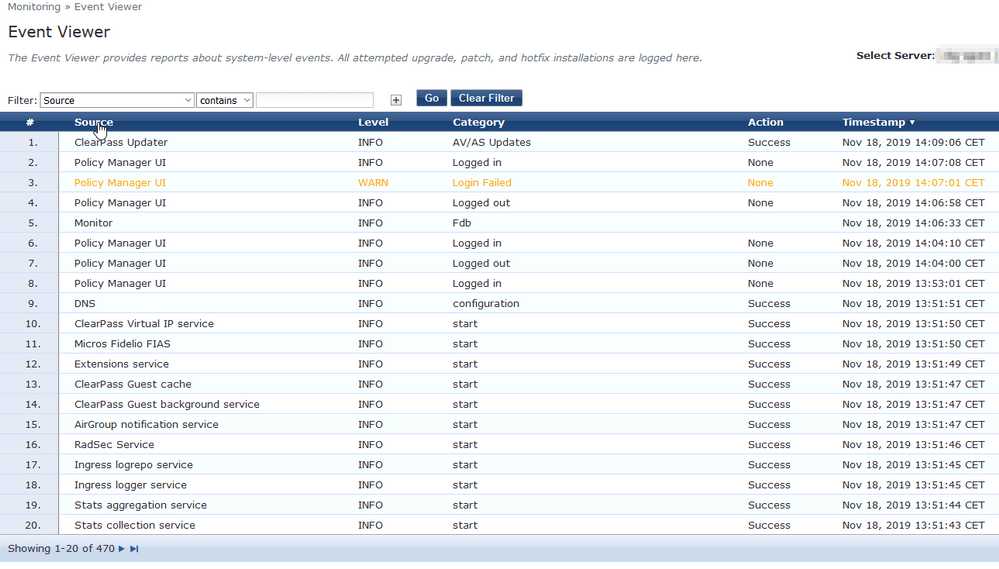Screen dimensions: 999x569
Task: Select Micros Fidelio FIAS entry
Action: (x=500, y=343)
